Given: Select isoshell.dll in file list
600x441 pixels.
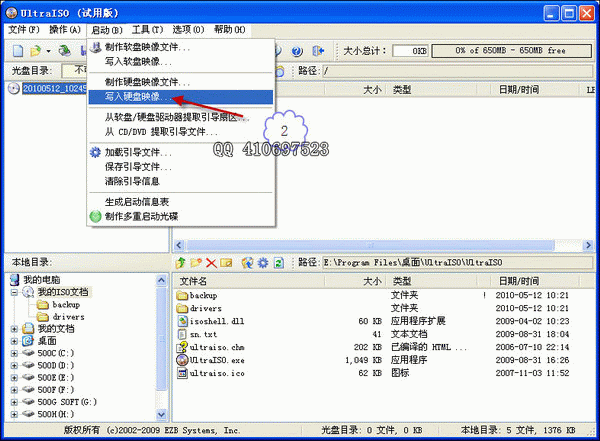Looking at the screenshot, I should (217, 322).
